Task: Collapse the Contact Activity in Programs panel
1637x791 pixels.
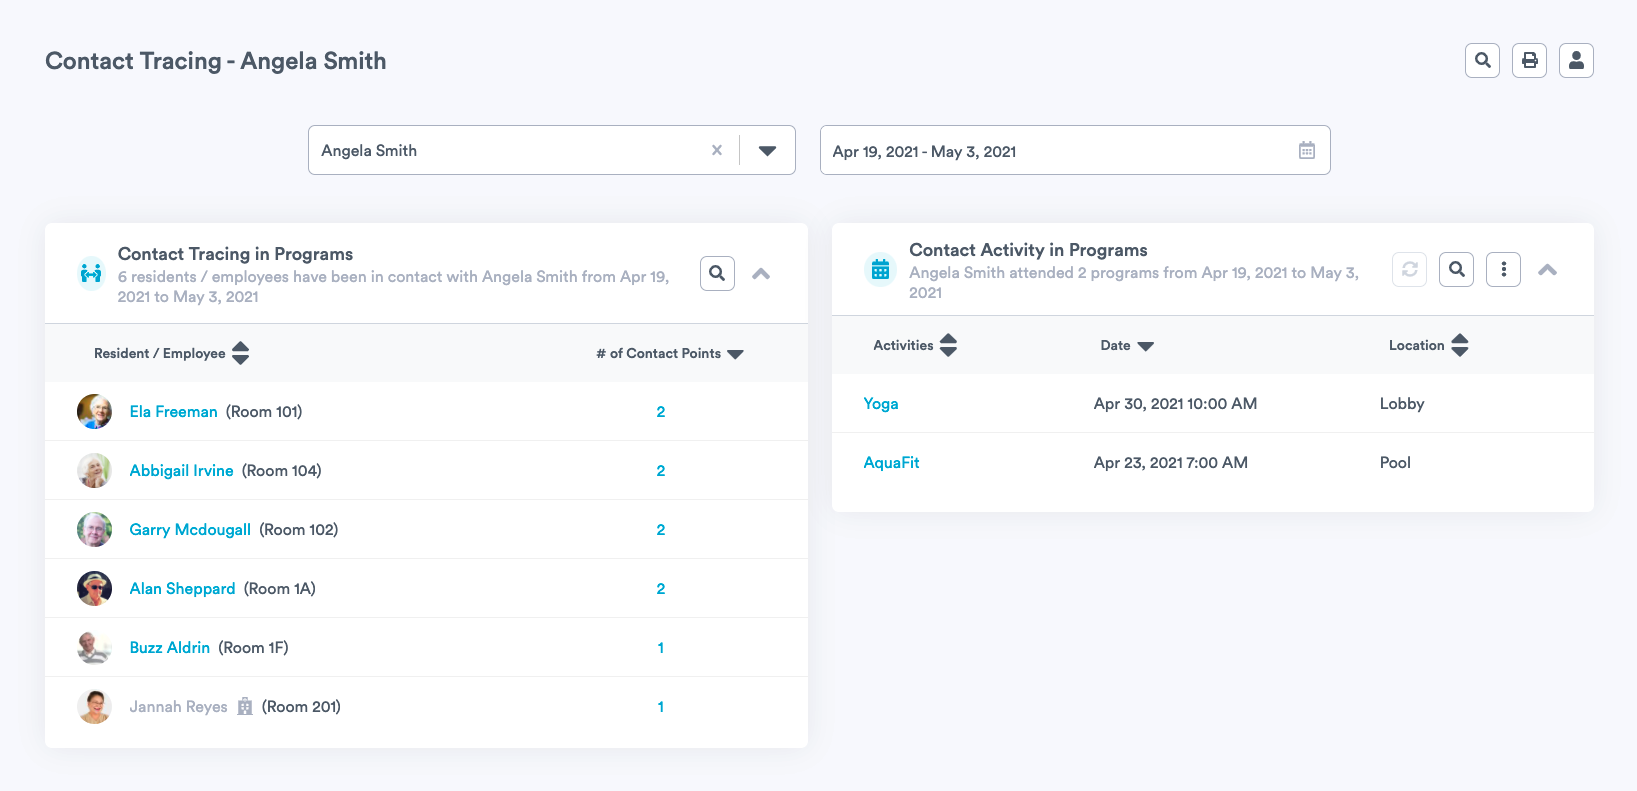Action: click(x=1547, y=270)
